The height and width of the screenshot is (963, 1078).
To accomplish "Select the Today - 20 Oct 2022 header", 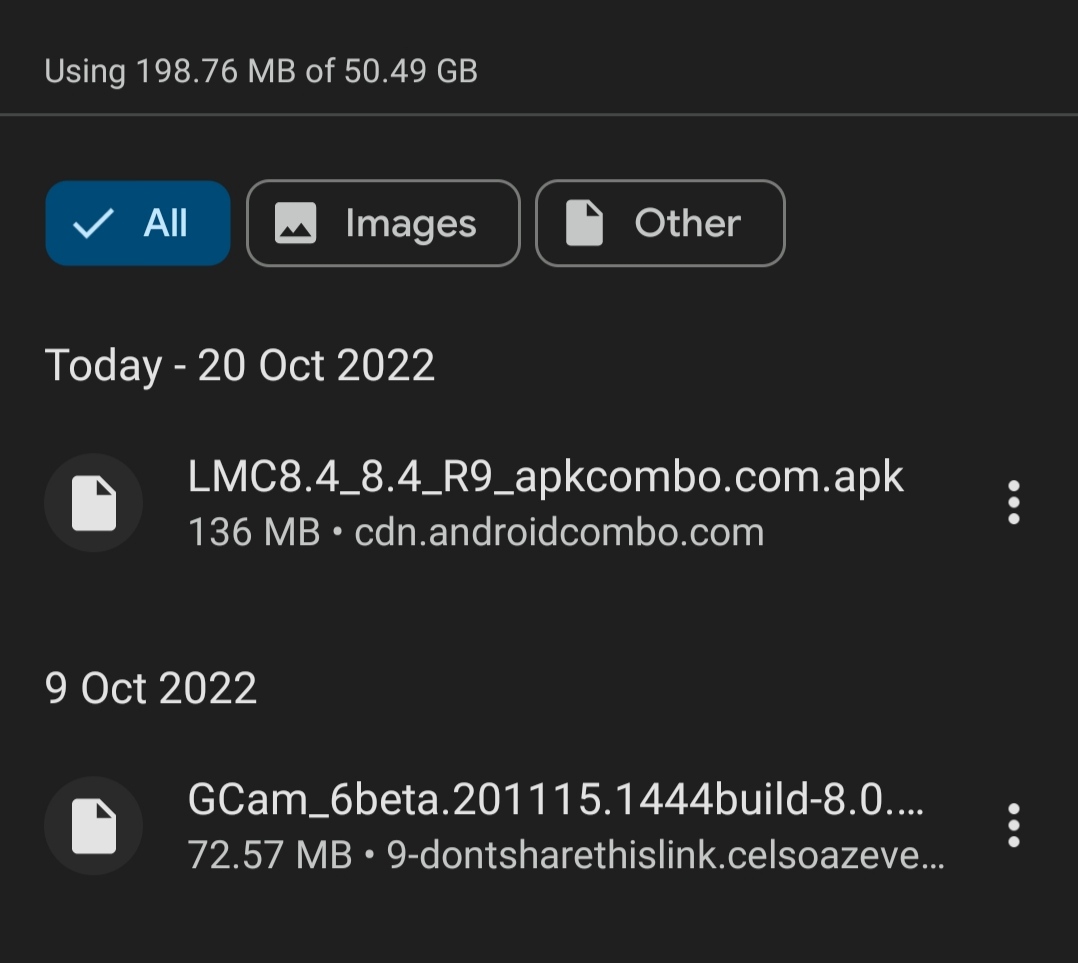I will (x=240, y=365).
